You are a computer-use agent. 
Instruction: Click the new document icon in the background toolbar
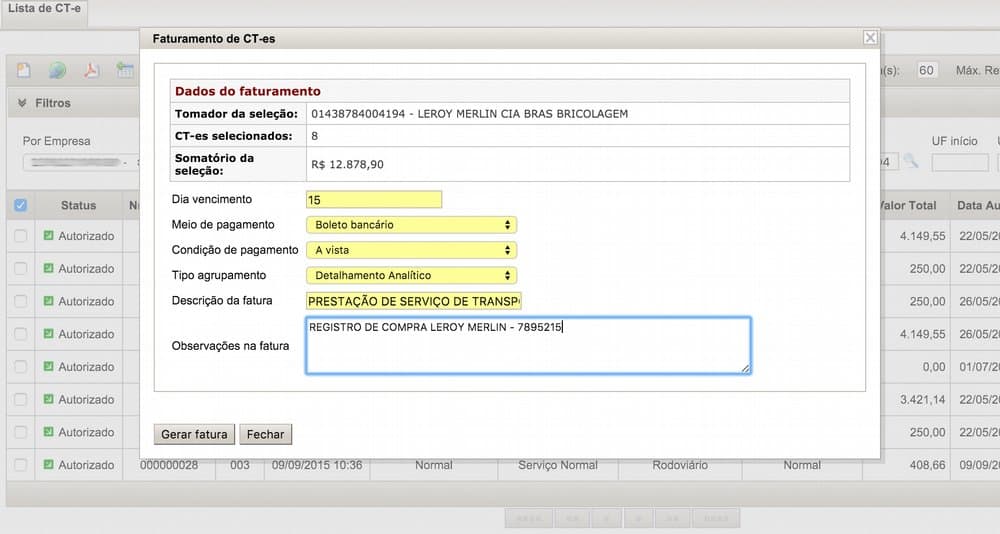click(x=24, y=70)
